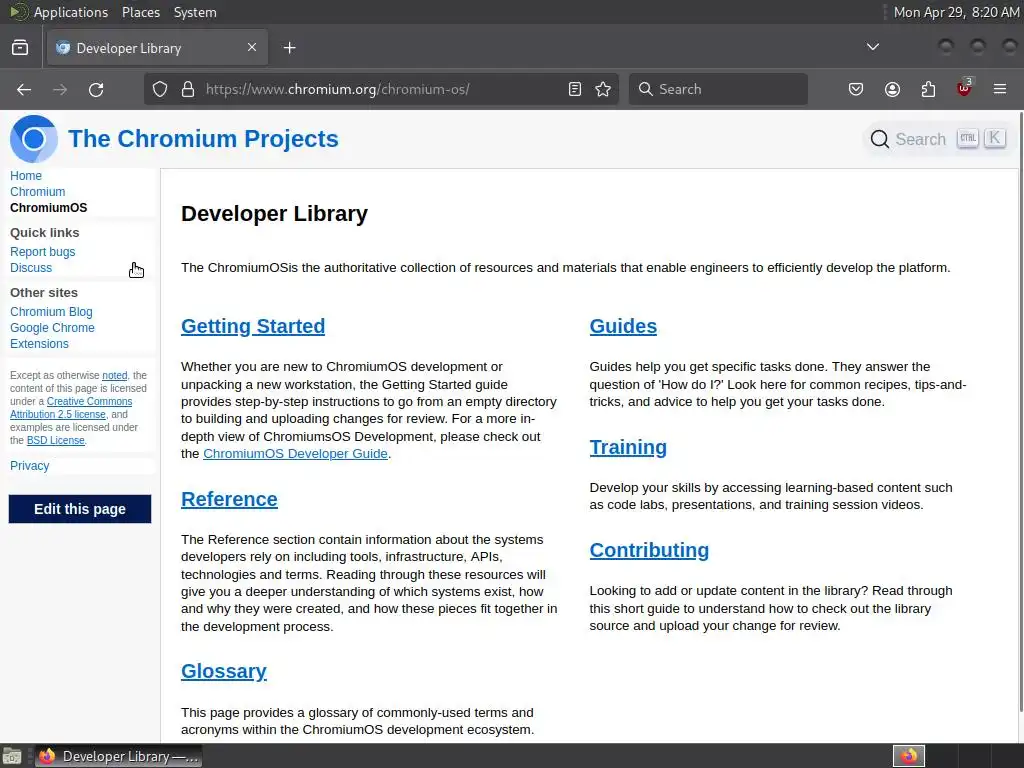Open the Report bugs quick link

pyautogui.click(x=42, y=251)
